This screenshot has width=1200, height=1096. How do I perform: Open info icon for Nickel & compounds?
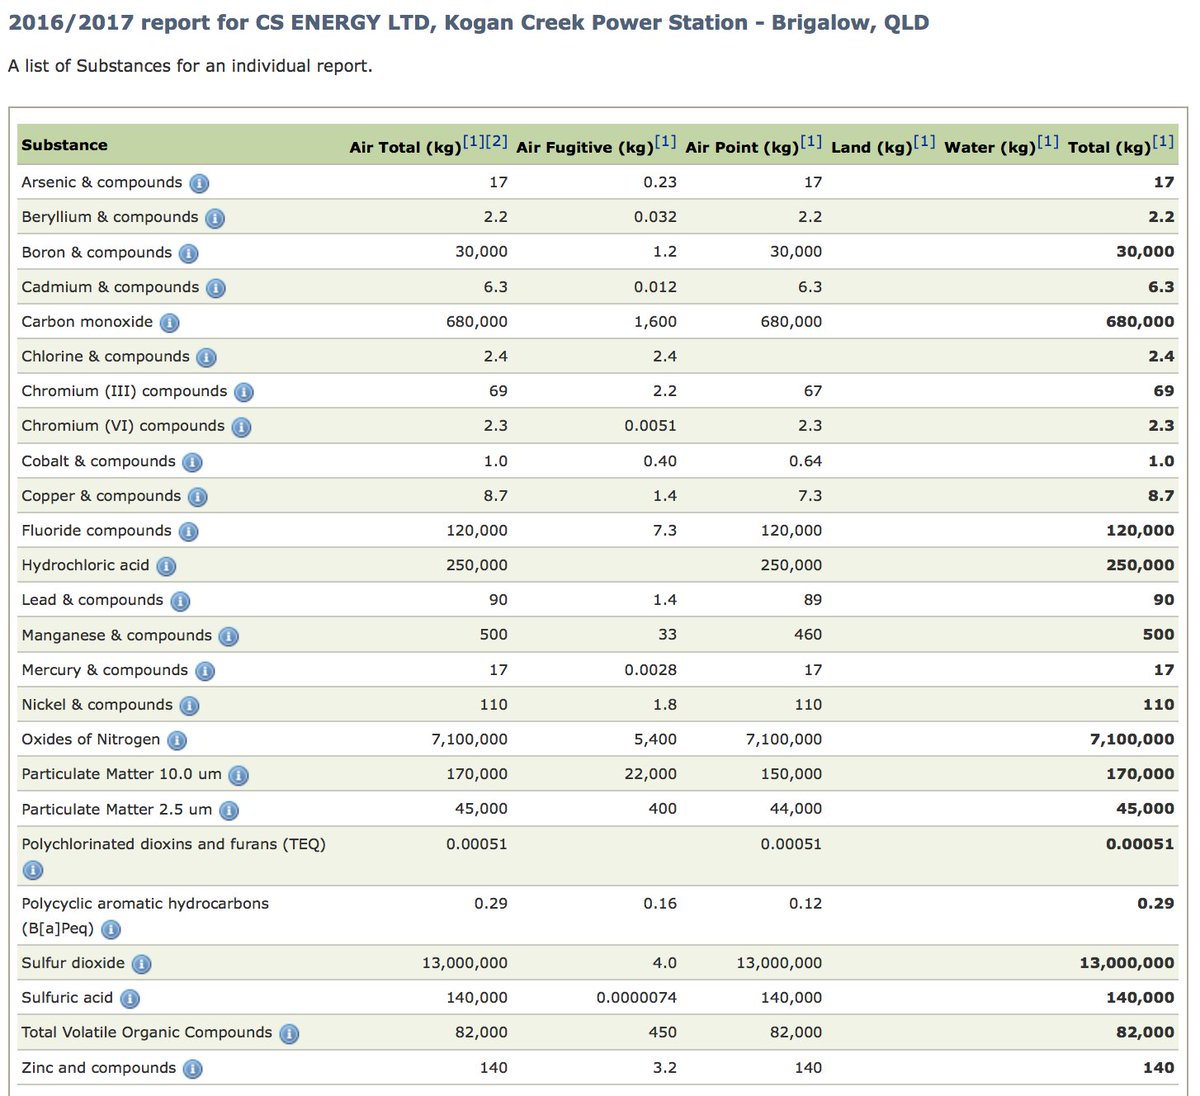pyautogui.click(x=189, y=706)
